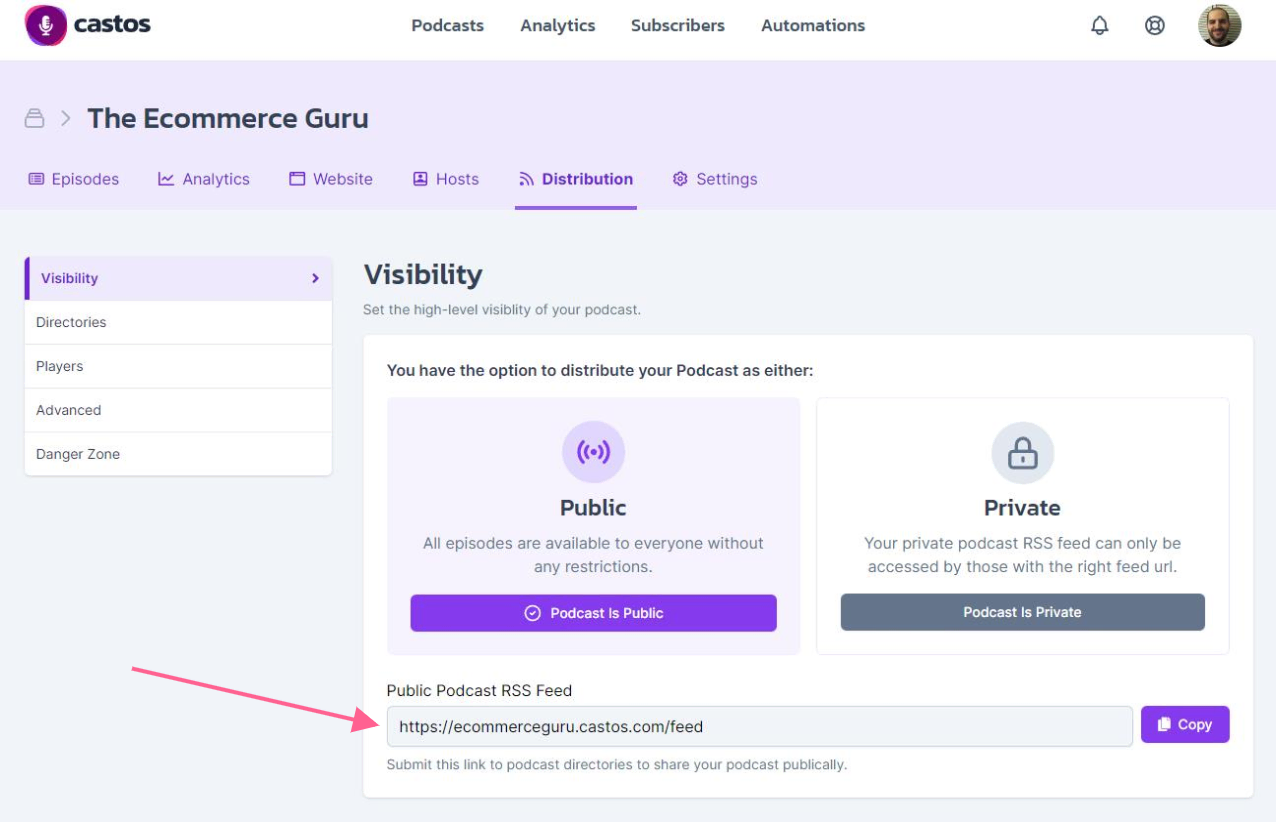Click the private padlock icon
Screen dimensions: 1276x822
pos(1022,453)
